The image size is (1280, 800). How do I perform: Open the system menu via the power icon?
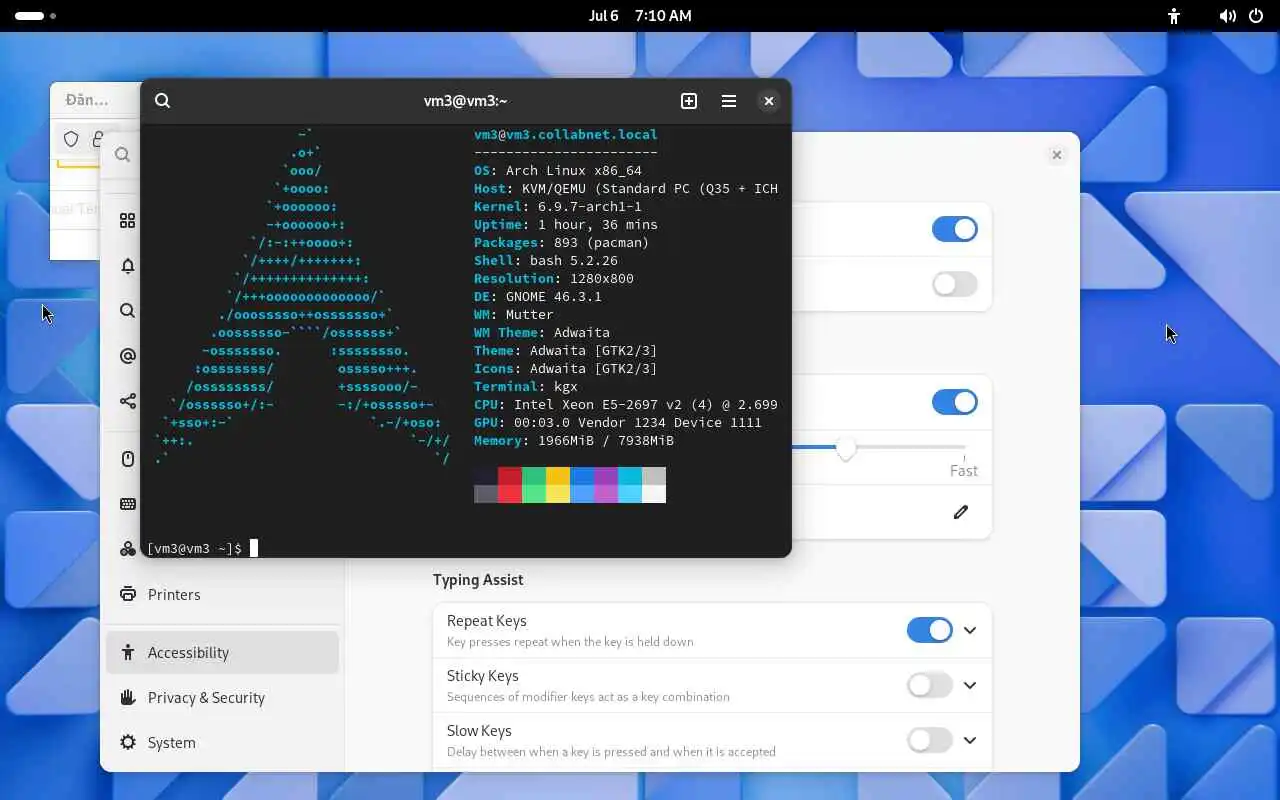[x=1256, y=16]
